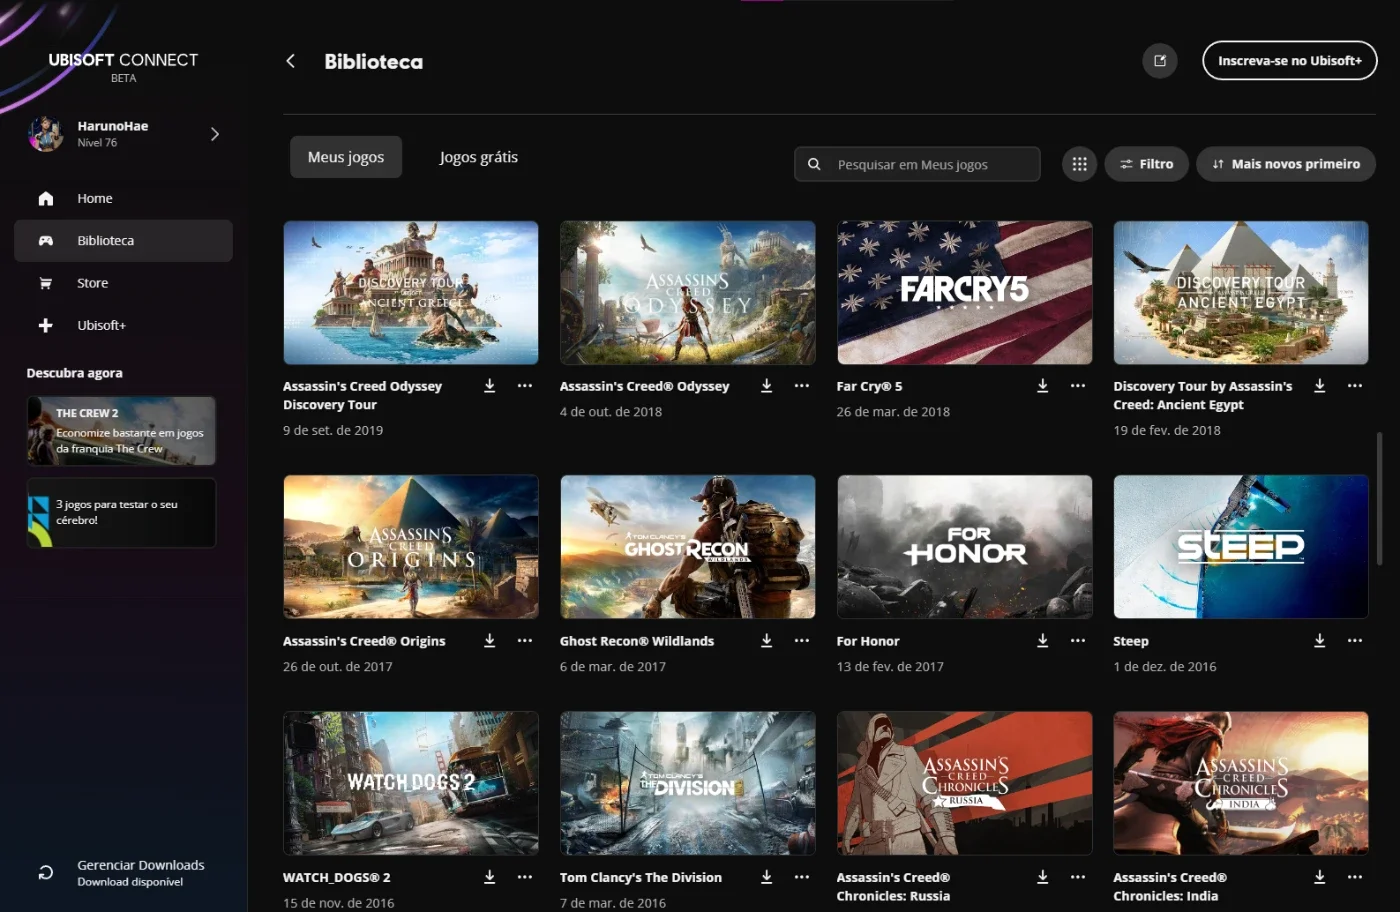Click the Tom Clancy's The Division title
Screen dimensions: 1400x912
pyautogui.click(x=641, y=877)
